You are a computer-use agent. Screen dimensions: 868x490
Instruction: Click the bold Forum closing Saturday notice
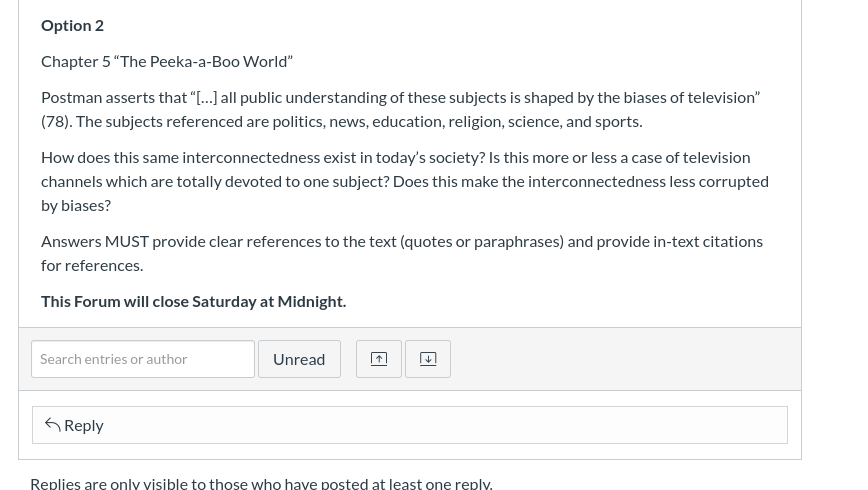point(194,302)
